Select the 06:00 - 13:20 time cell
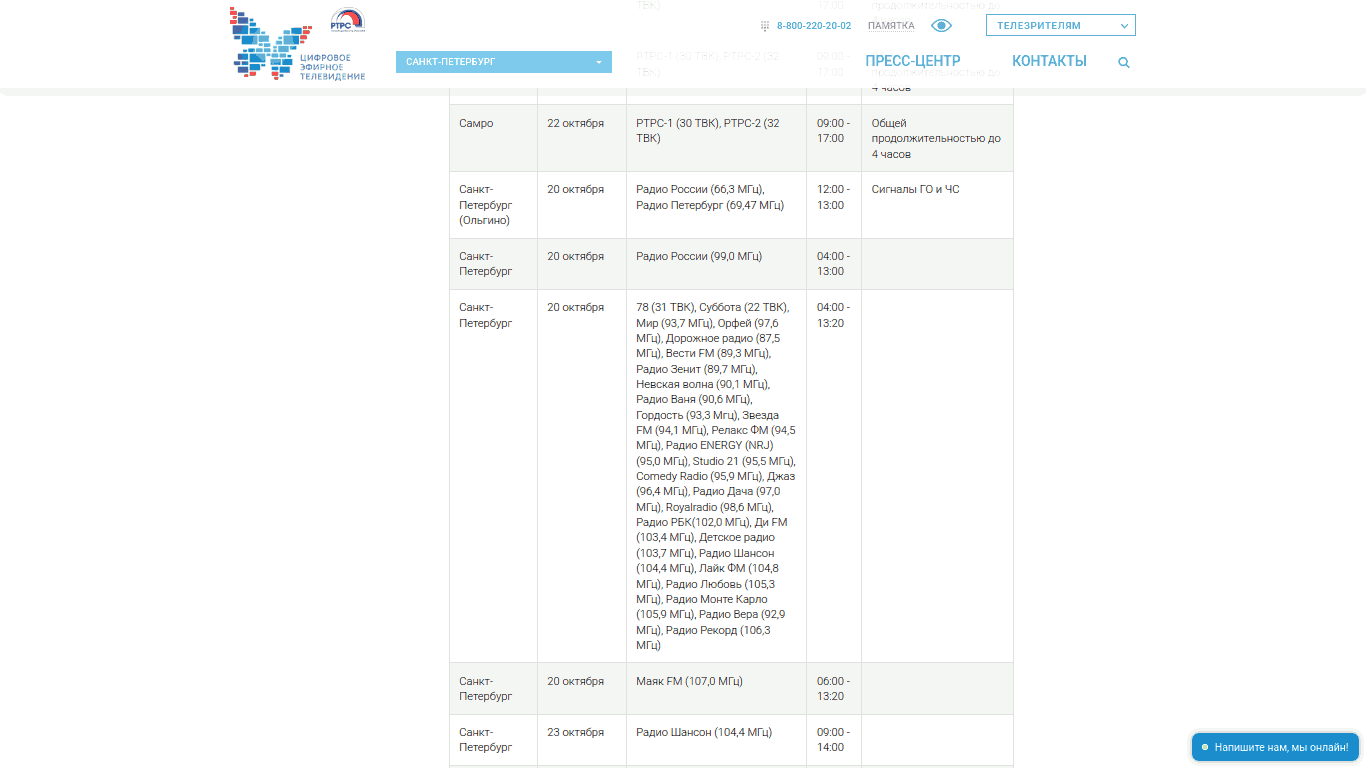The image size is (1366, 768). tap(834, 689)
